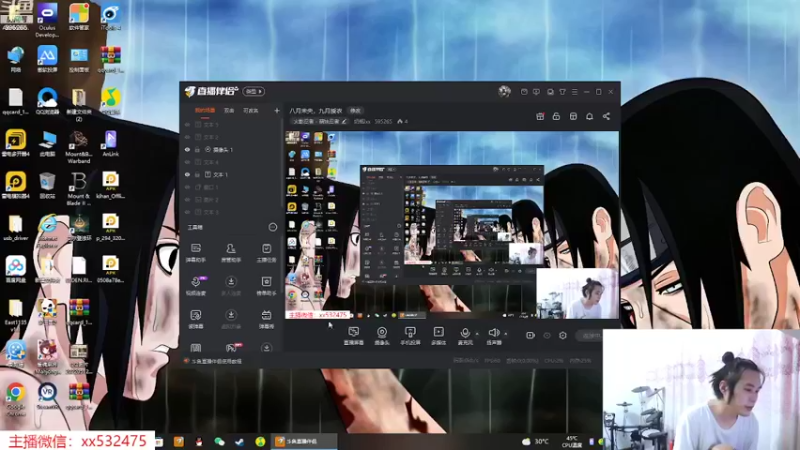800x450 pixels.
Task: Open the phone screen casting tool
Action: (x=410, y=336)
